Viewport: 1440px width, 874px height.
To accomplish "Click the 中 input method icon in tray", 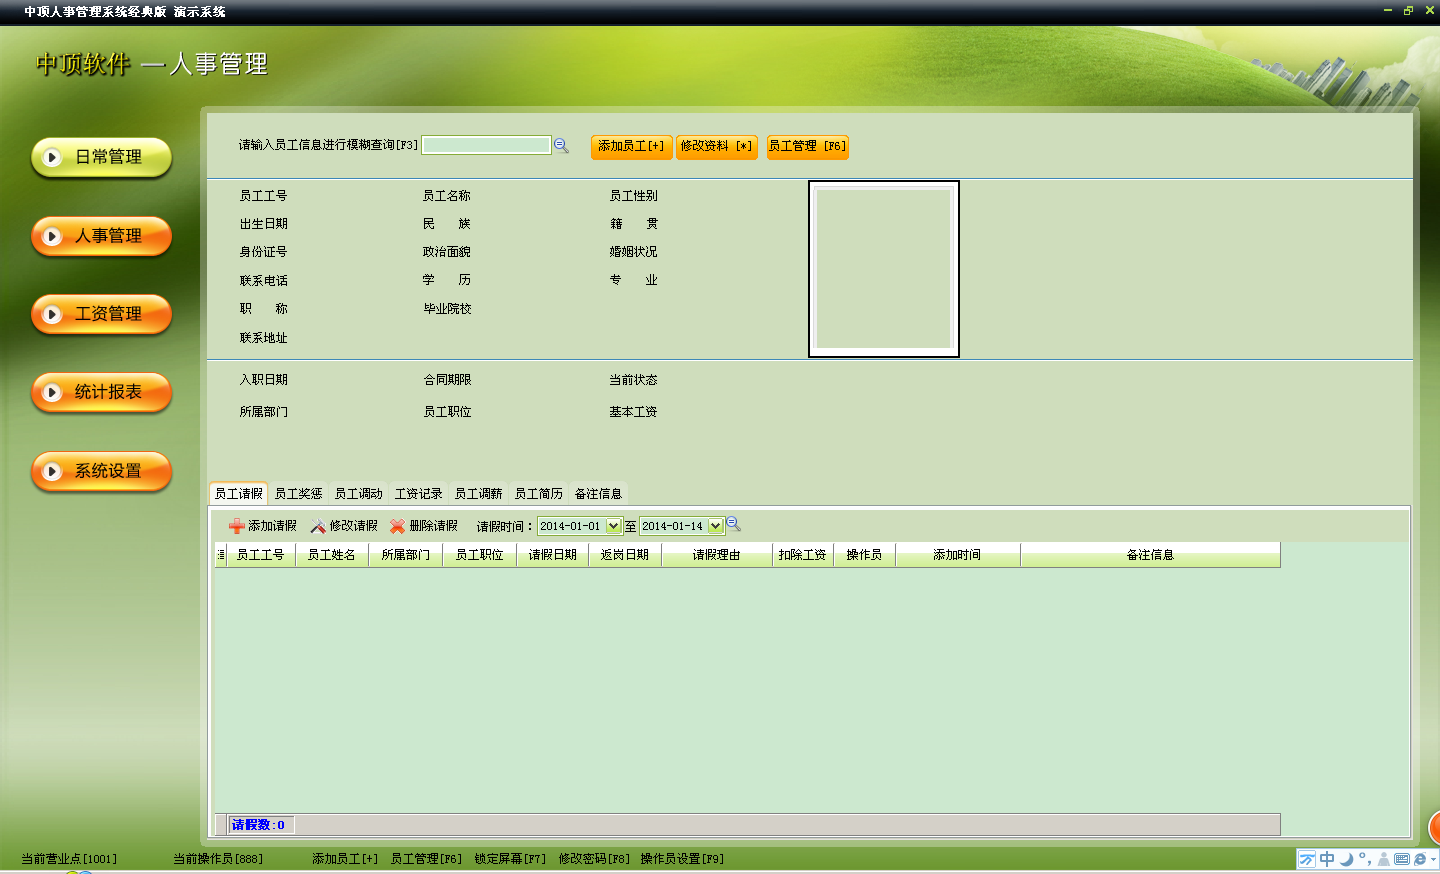I will coord(1327,859).
